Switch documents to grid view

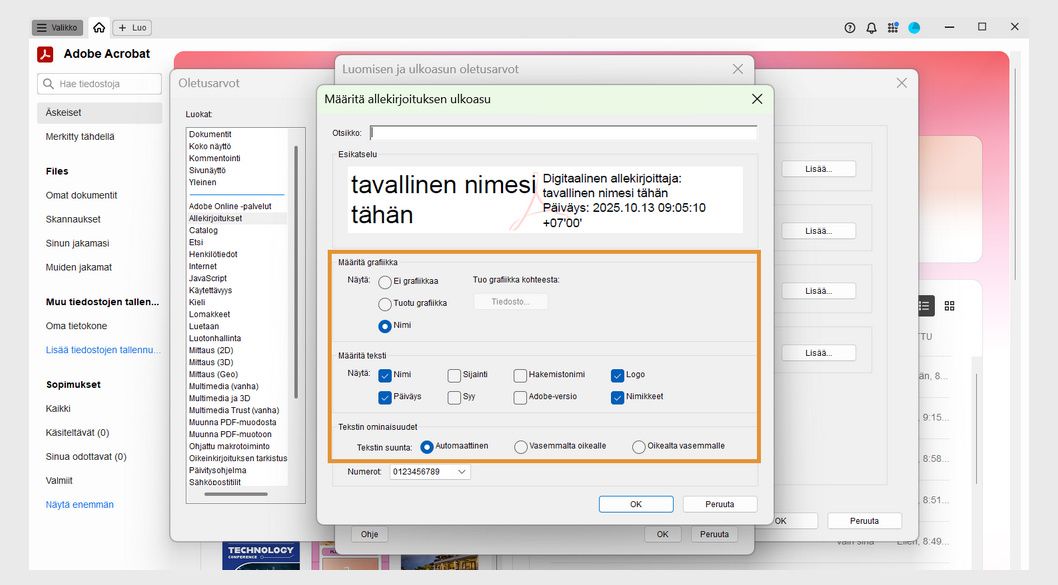(x=949, y=305)
